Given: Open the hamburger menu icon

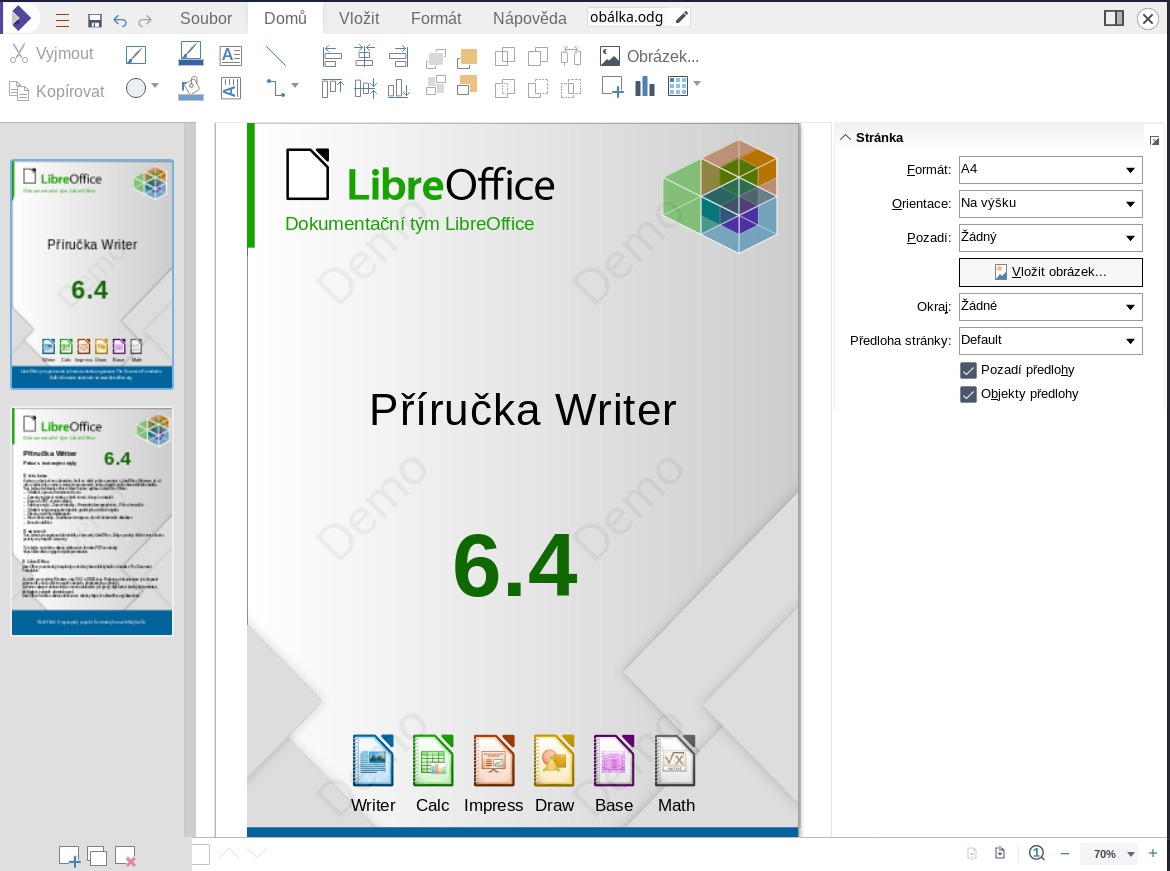Looking at the screenshot, I should 63,20.
